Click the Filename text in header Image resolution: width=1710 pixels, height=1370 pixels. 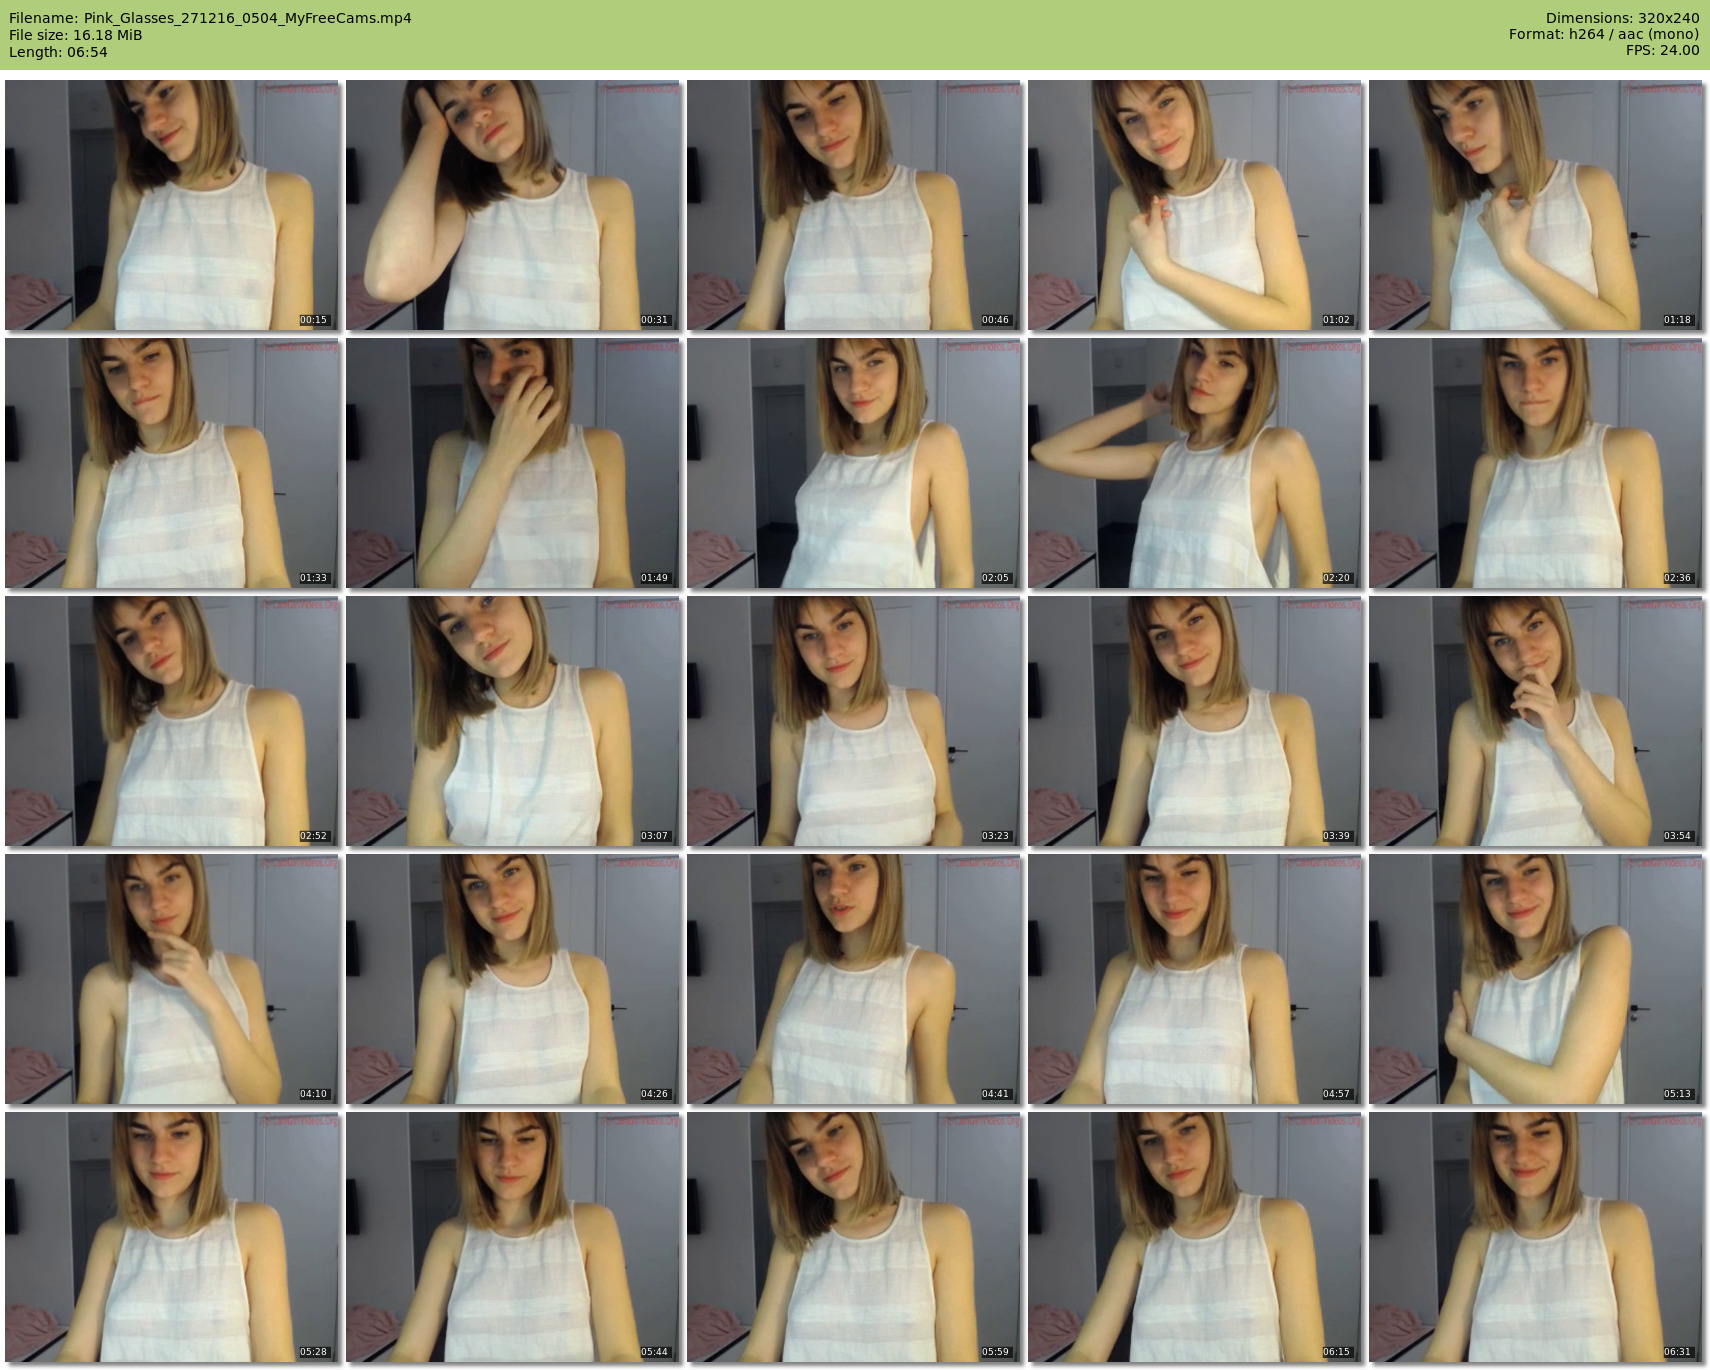pyautogui.click(x=210, y=18)
